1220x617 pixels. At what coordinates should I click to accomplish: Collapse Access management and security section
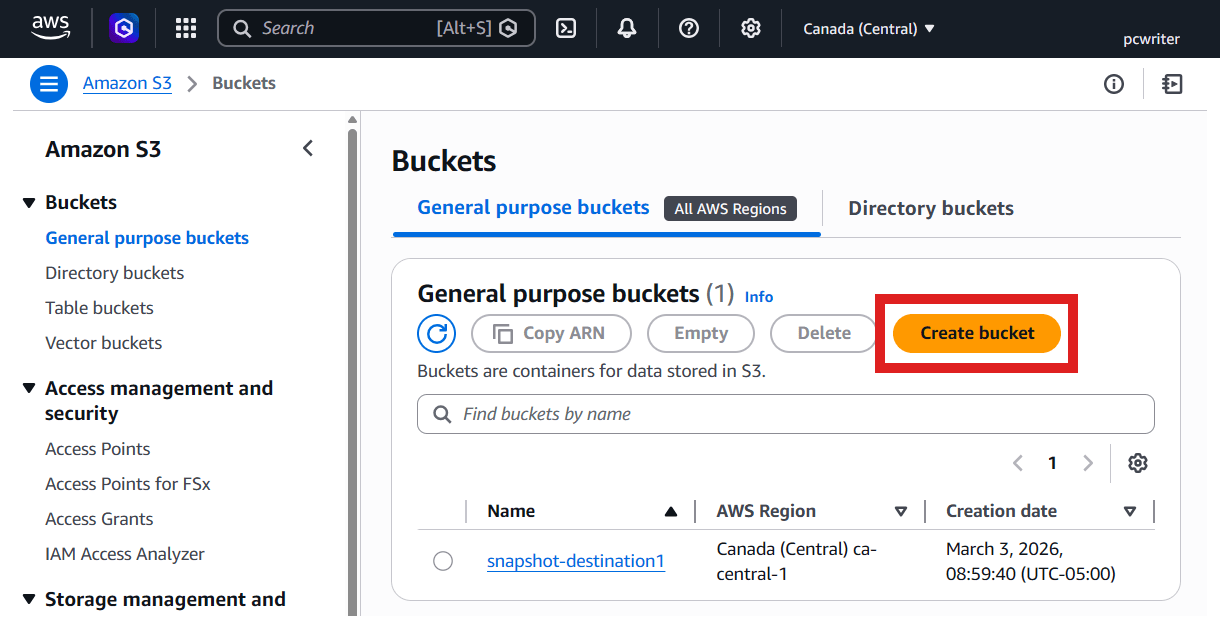(29, 388)
